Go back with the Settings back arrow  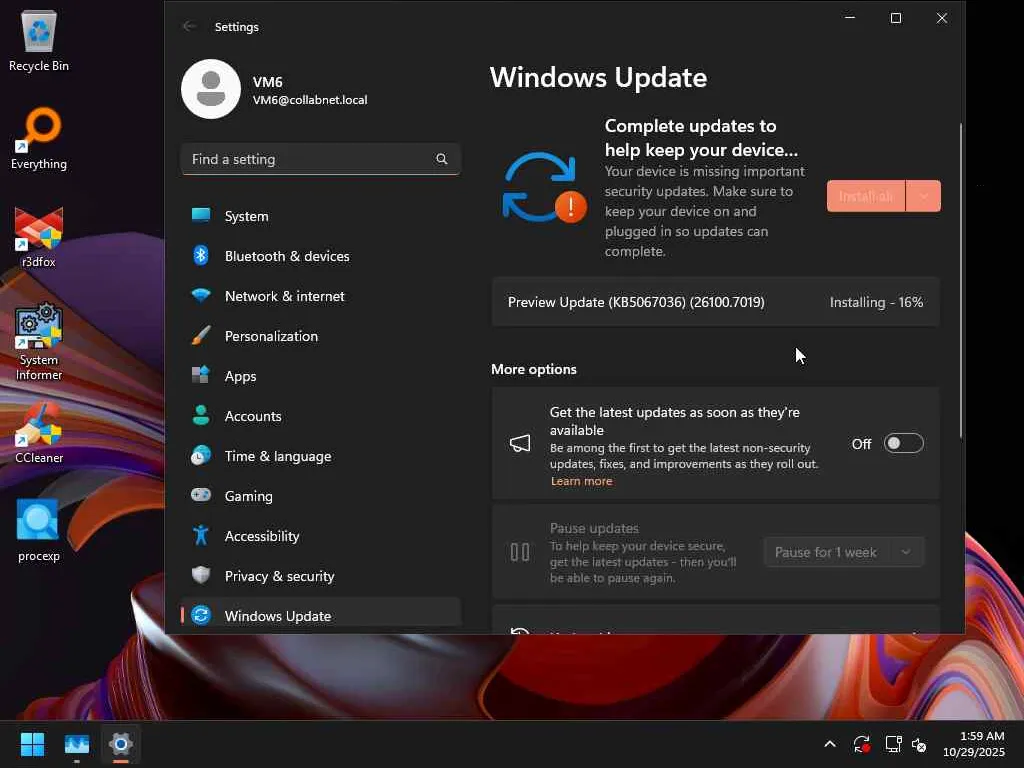point(189,26)
